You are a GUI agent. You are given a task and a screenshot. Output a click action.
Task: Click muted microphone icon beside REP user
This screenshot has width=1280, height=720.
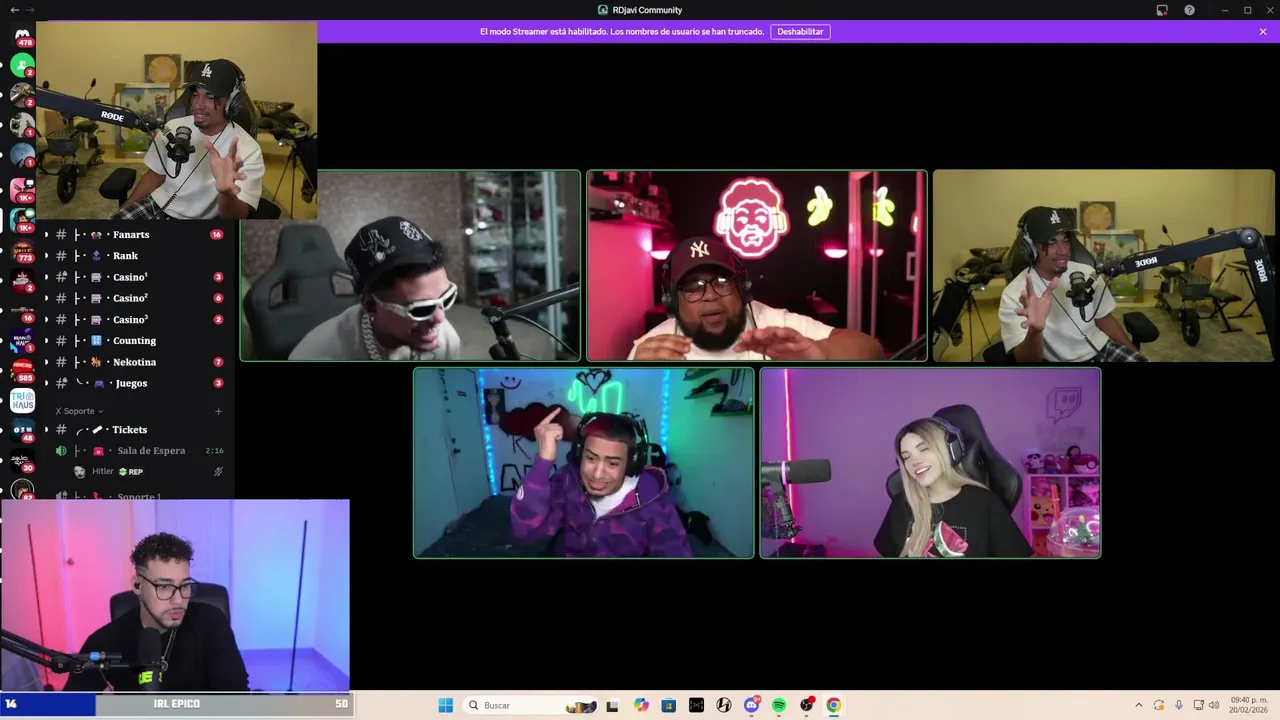pyautogui.click(x=218, y=472)
